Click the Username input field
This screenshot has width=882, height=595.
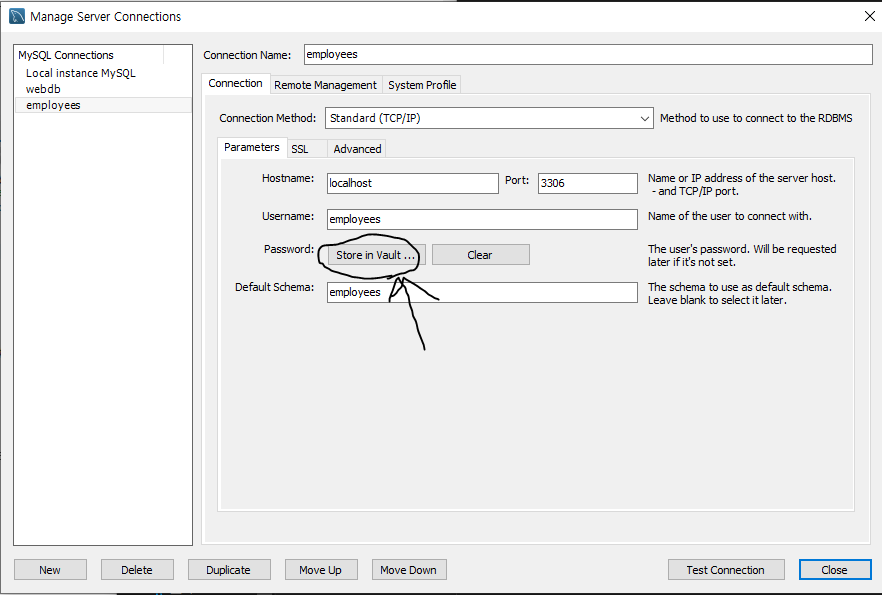[x=482, y=219]
